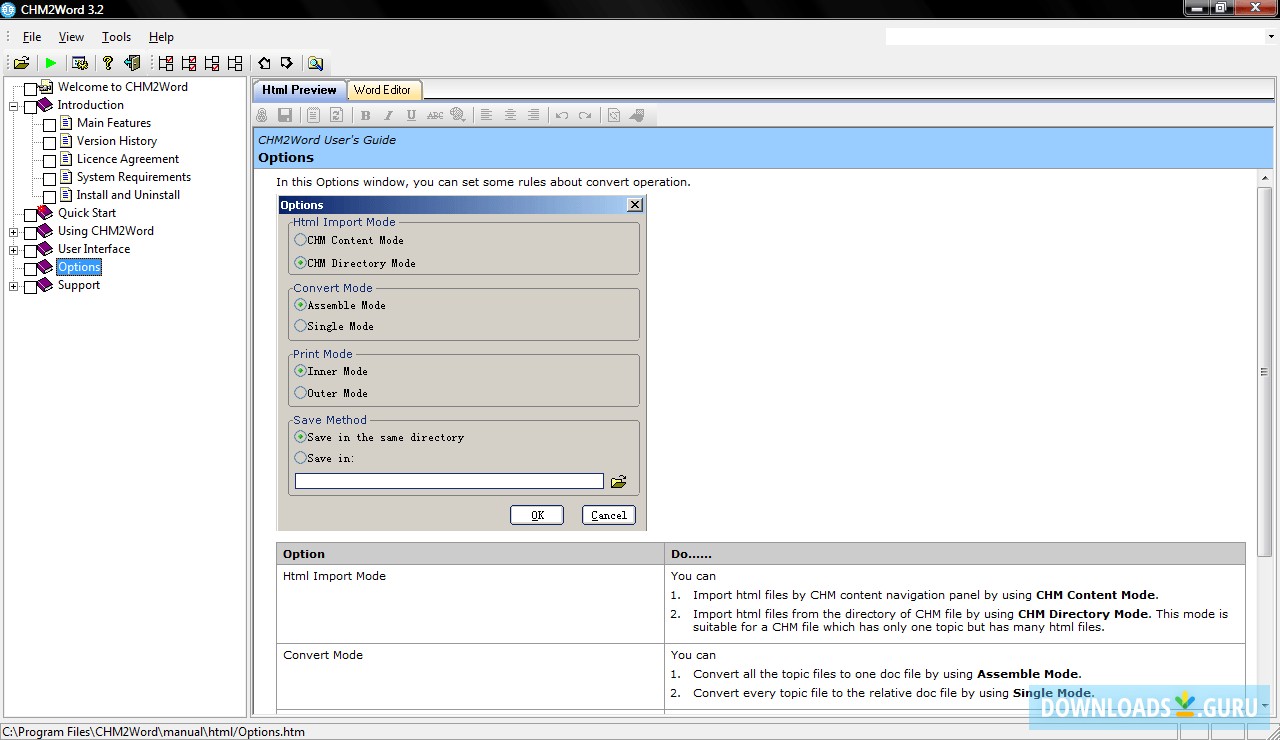This screenshot has height=740, width=1280.
Task: Open a CHM file with the folder icon
Action: tap(21, 62)
